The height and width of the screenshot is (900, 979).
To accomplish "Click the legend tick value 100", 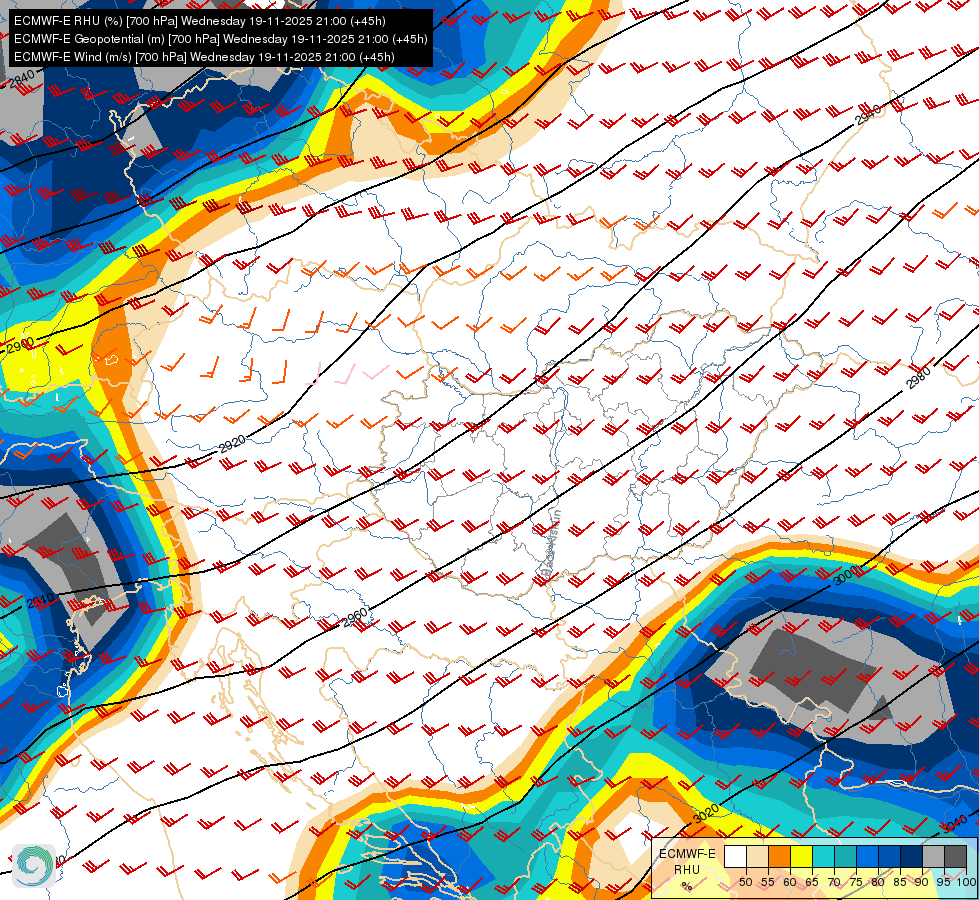I will (x=966, y=882).
